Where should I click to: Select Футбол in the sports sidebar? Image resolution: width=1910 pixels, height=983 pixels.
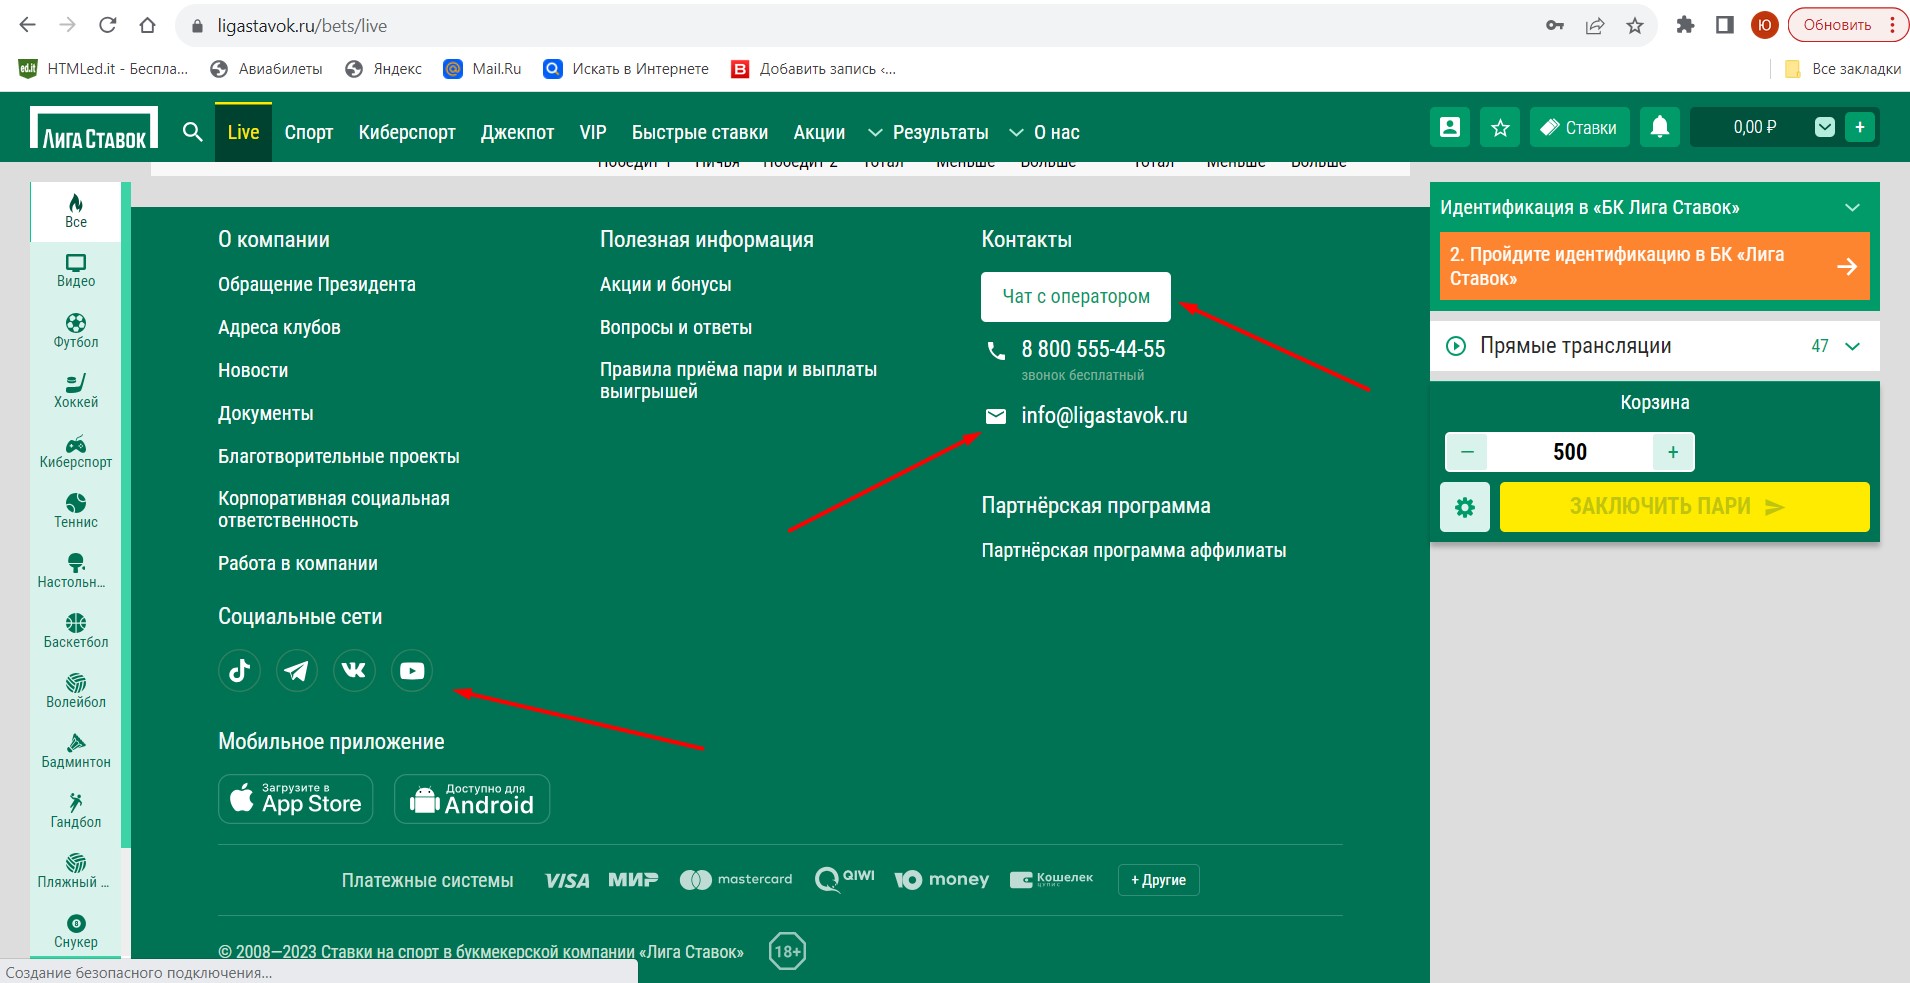point(76,330)
